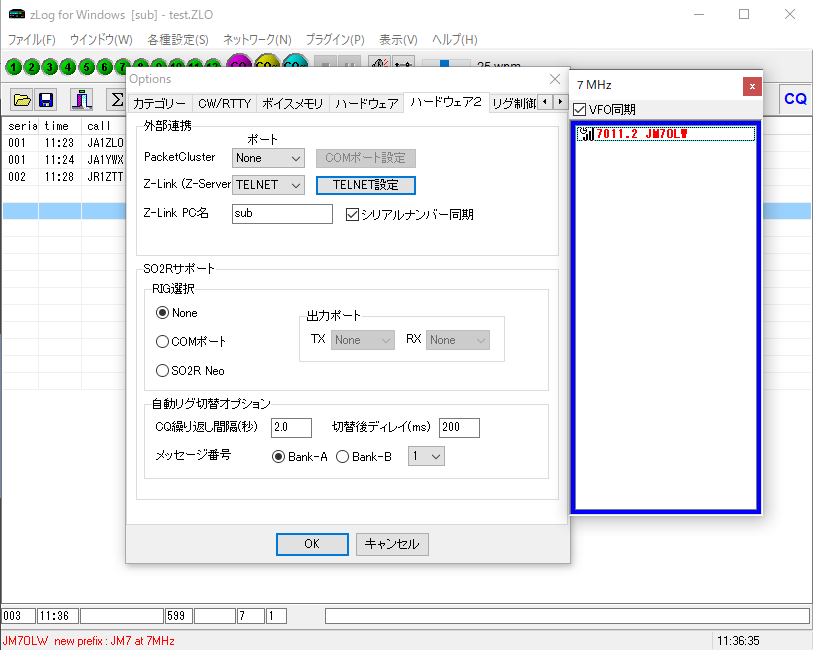
Task: Select COMポート radio option
Action: point(191,342)
